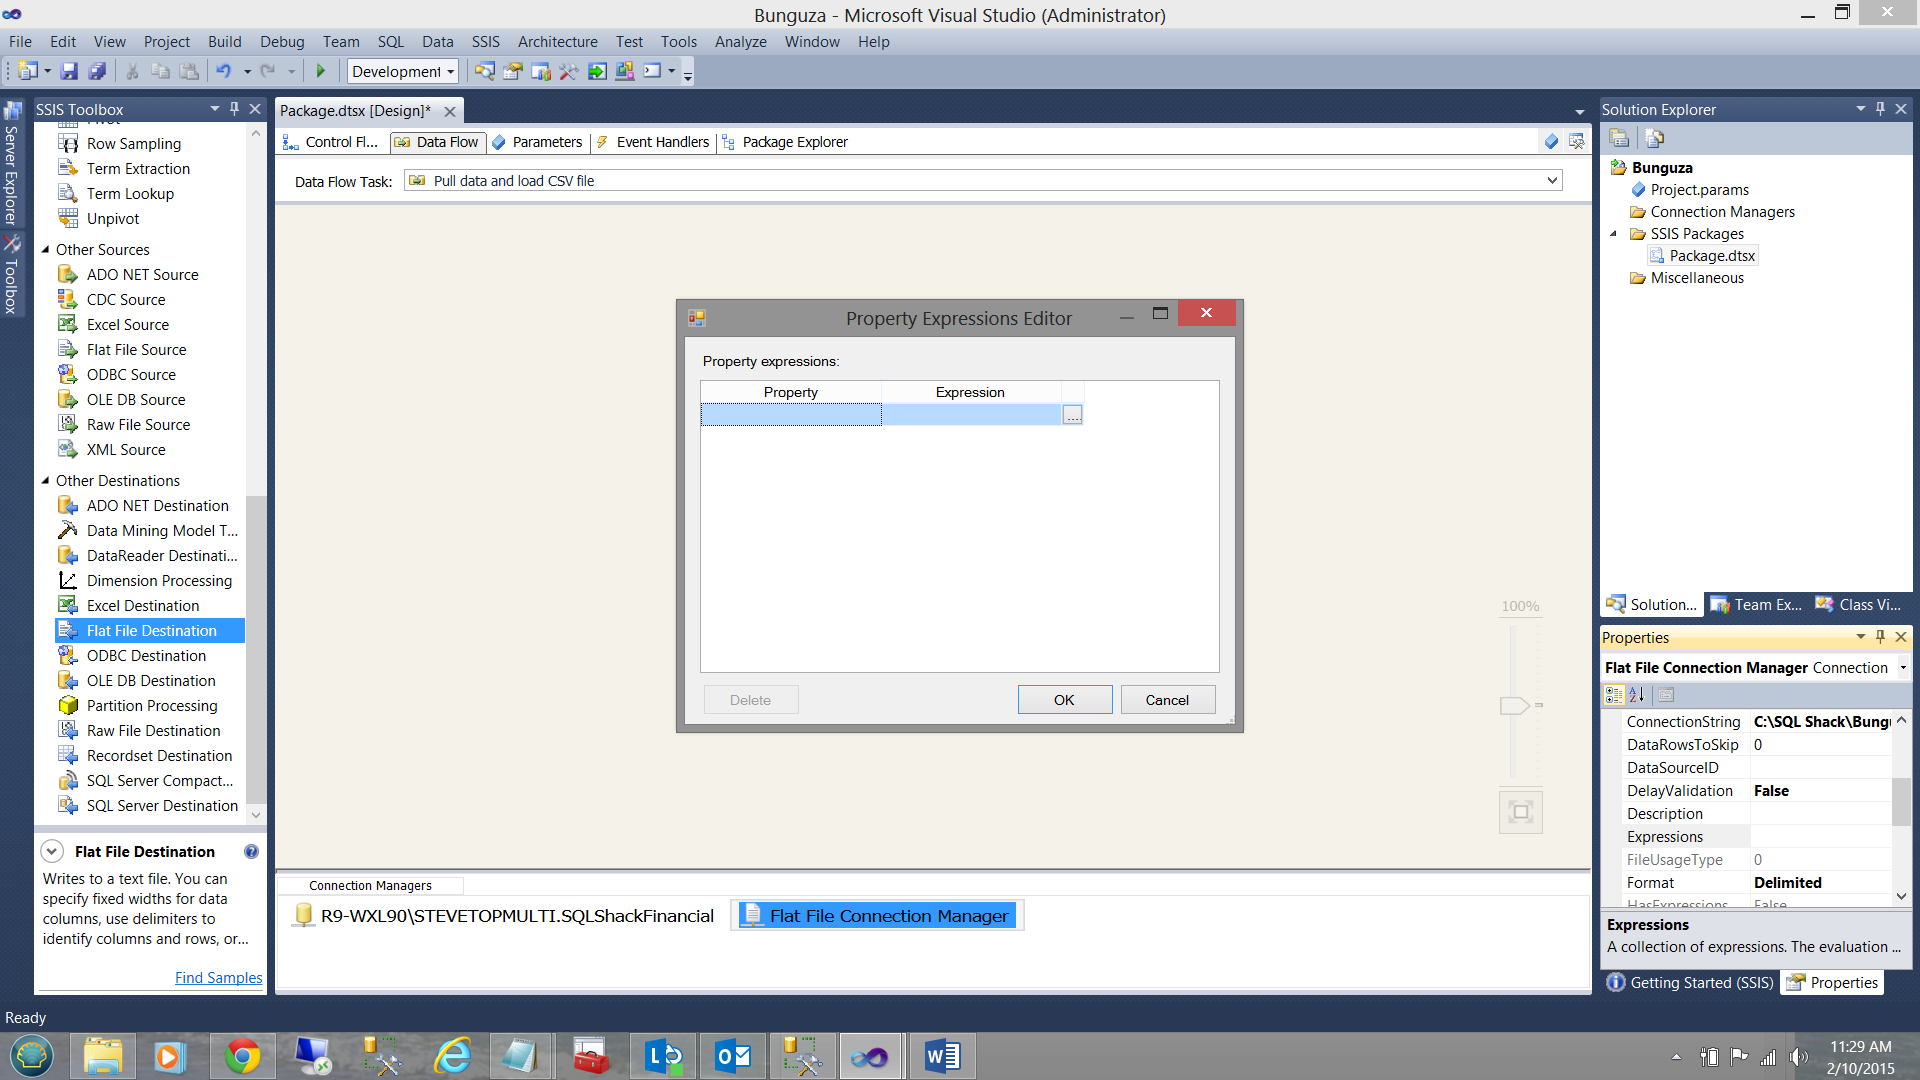The image size is (1920, 1080).
Task: Open the Development configuration dropdown
Action: pyautogui.click(x=451, y=71)
